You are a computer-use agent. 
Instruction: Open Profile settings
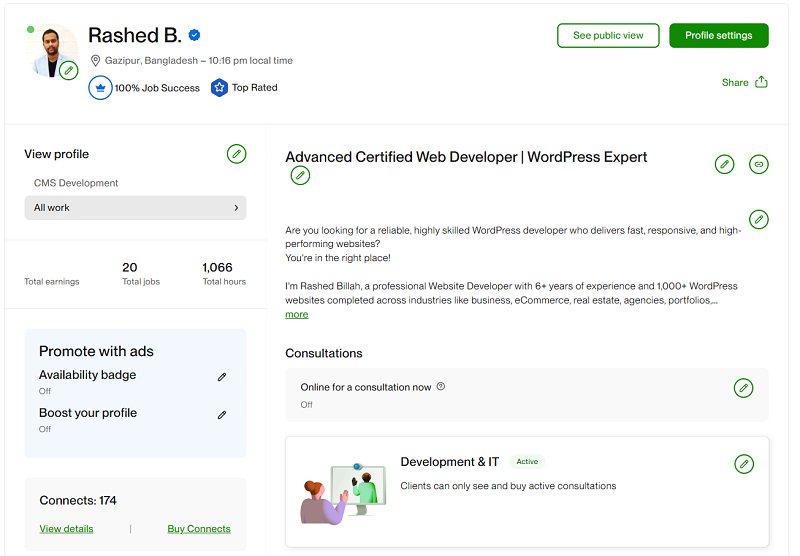tap(719, 36)
